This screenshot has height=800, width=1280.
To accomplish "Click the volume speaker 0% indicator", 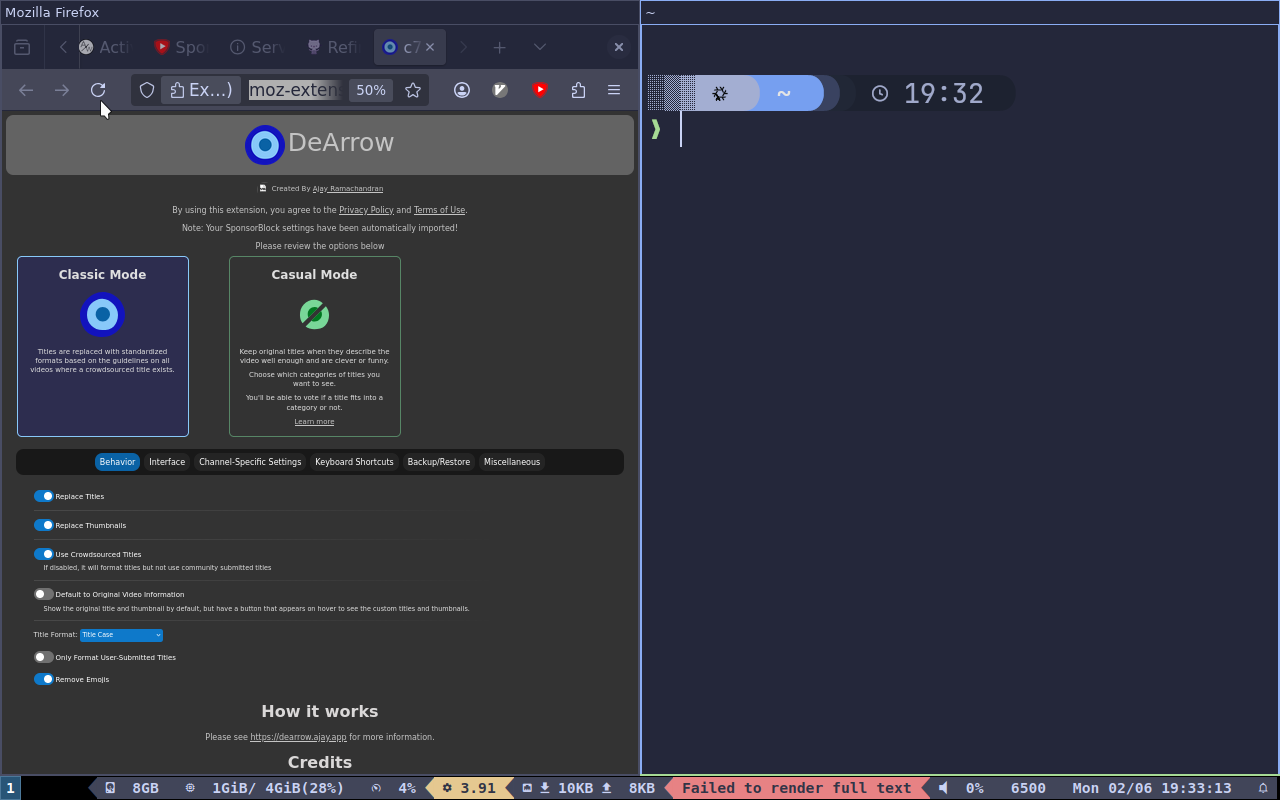I will [961, 788].
